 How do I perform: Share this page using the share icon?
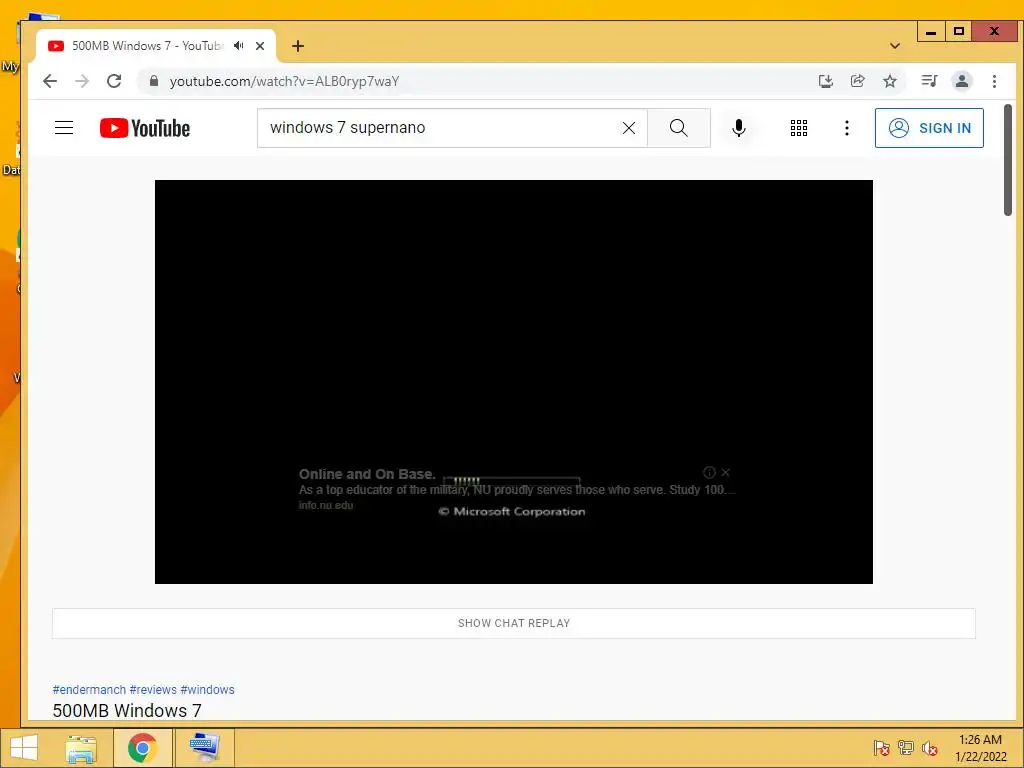pos(857,81)
